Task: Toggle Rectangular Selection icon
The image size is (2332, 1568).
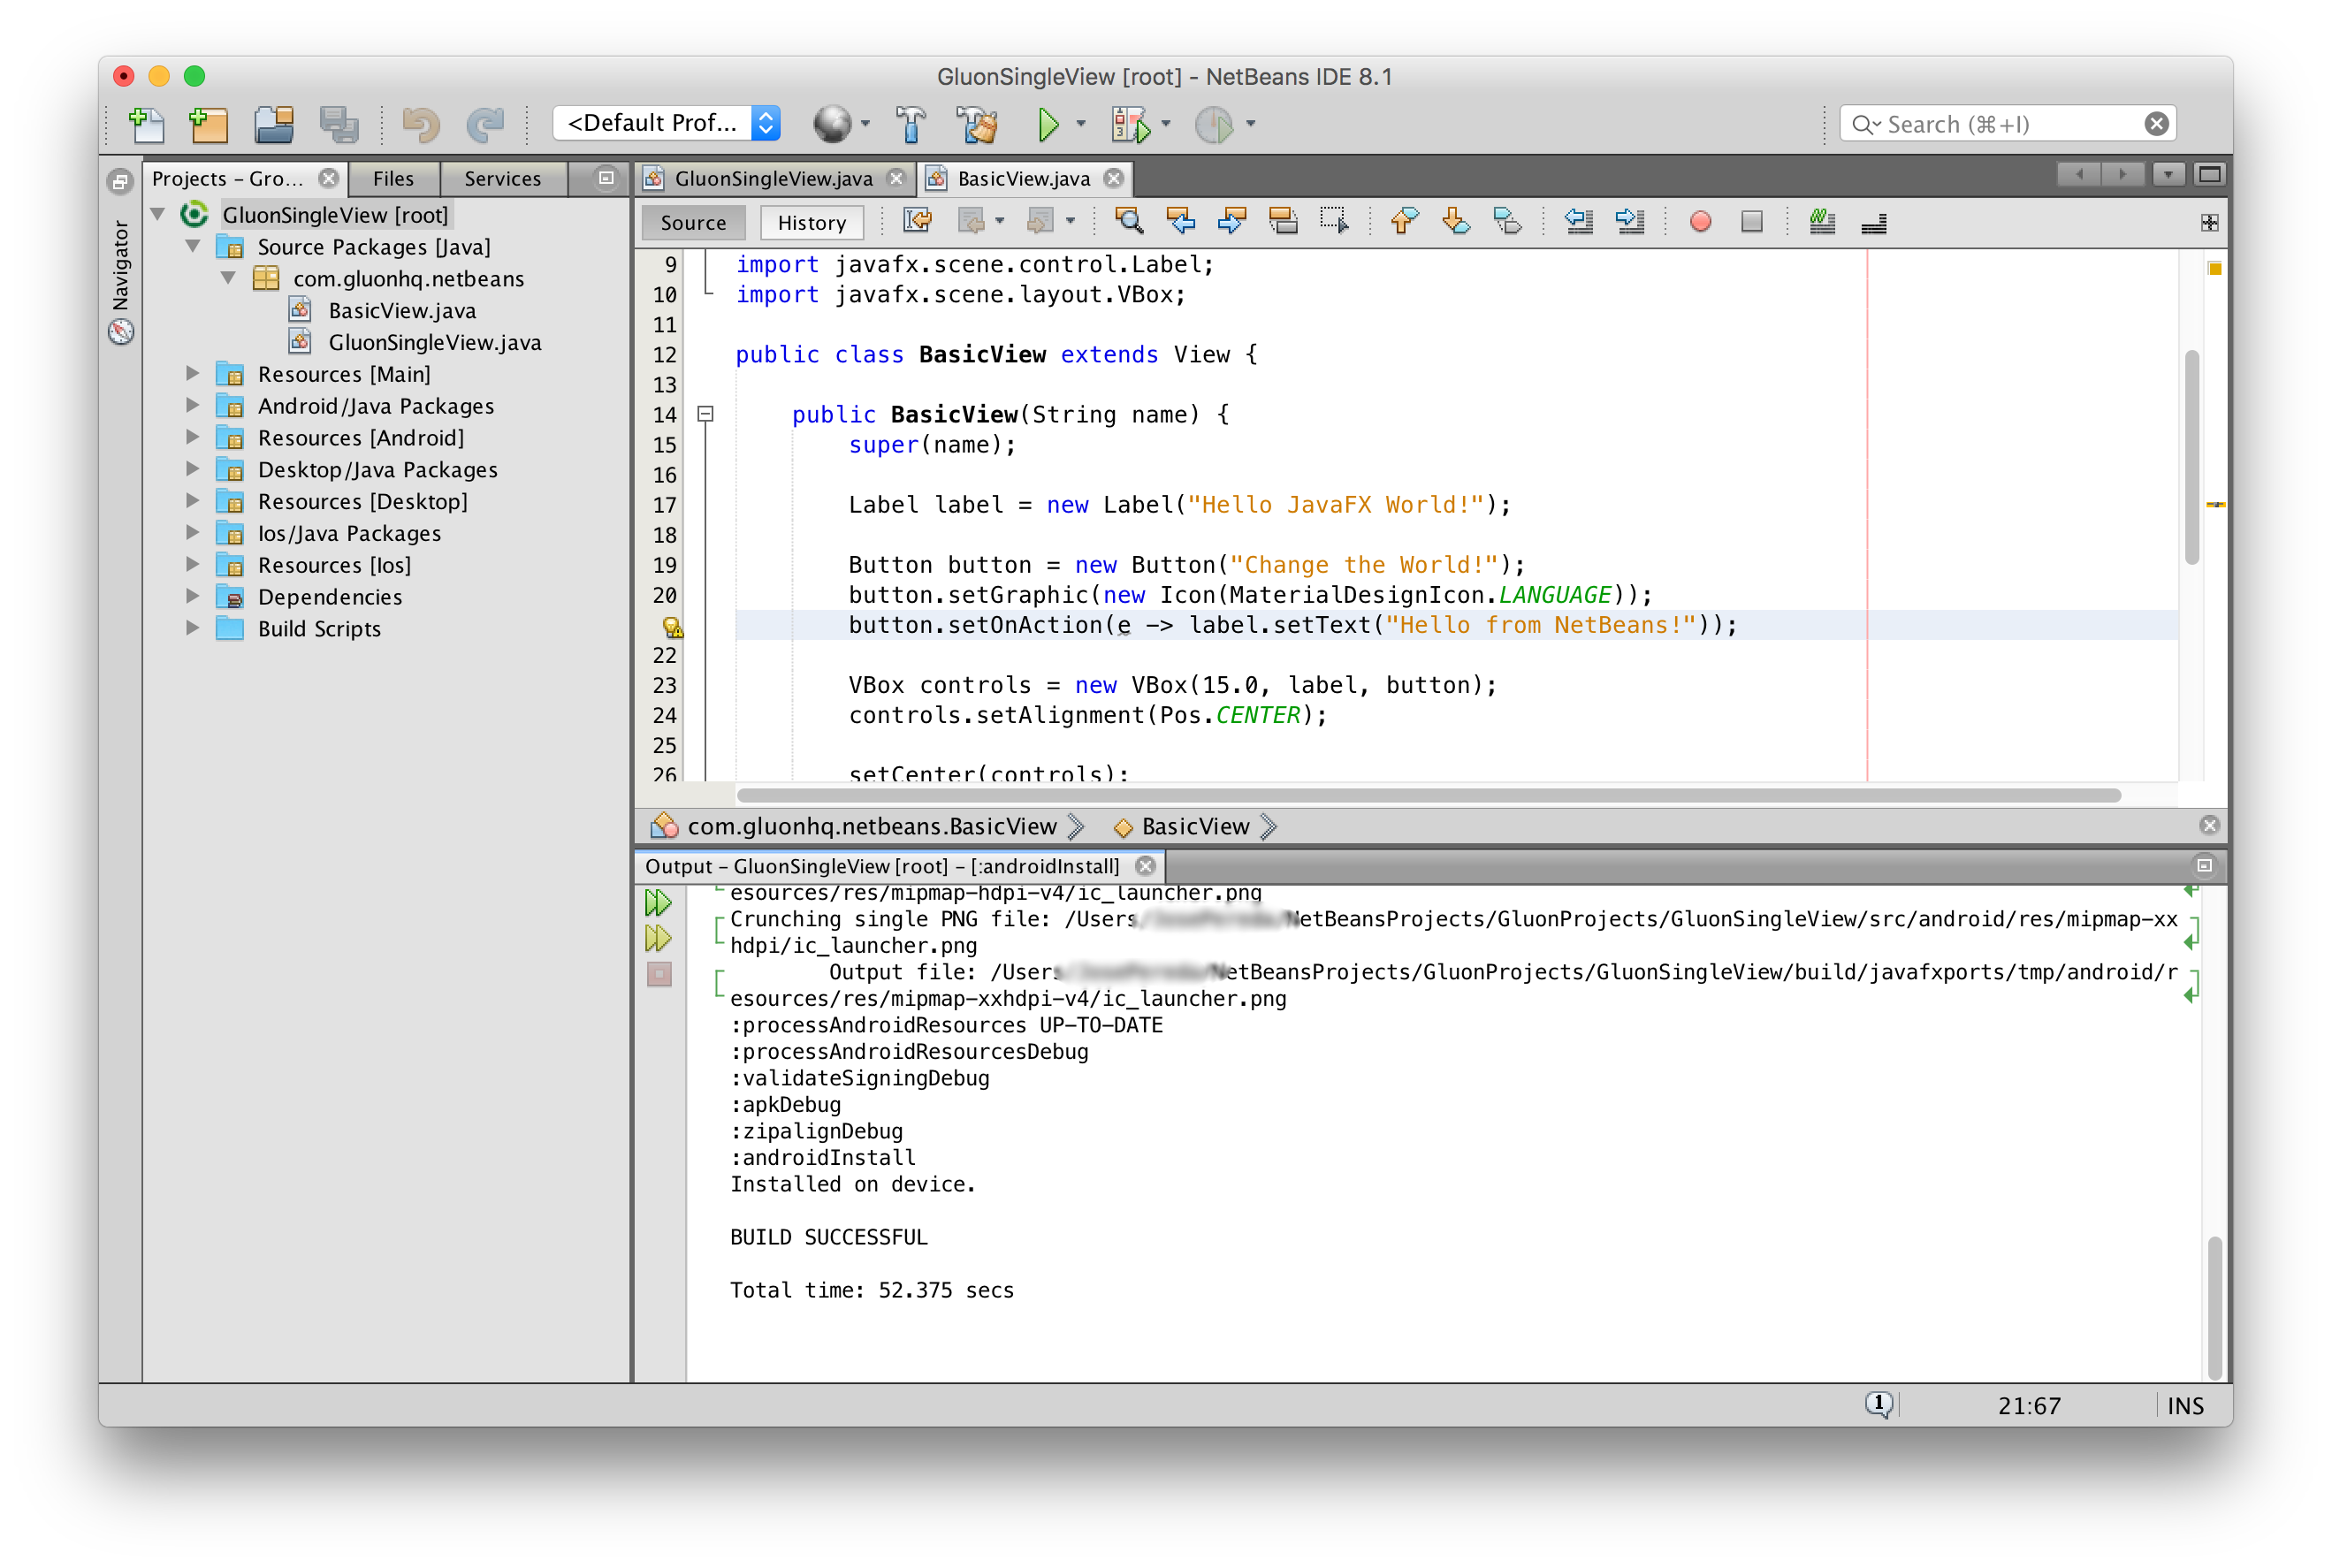Action: (1335, 221)
